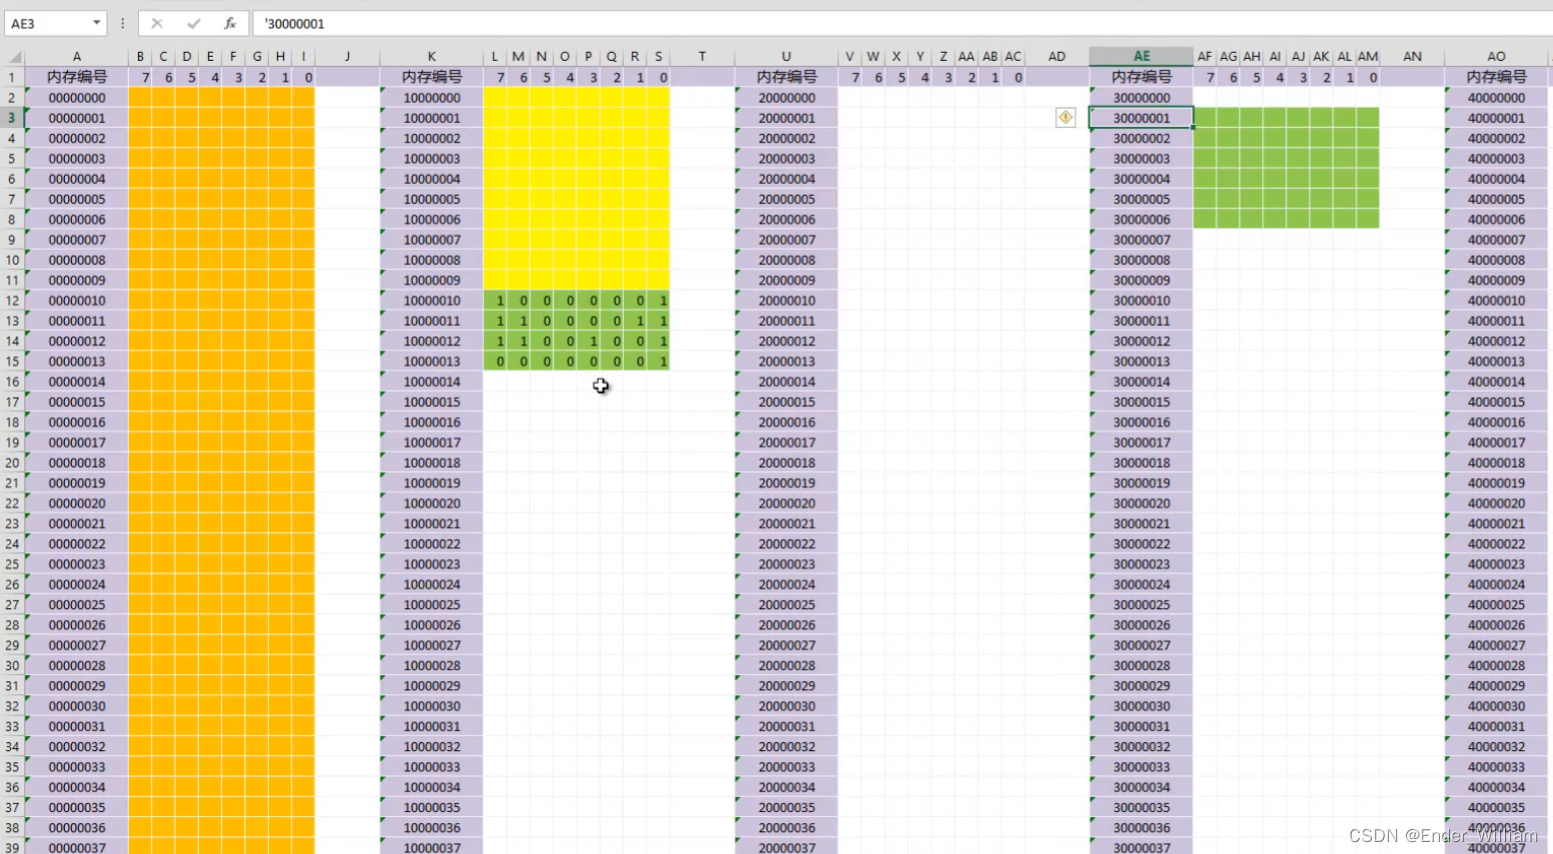This screenshot has width=1553, height=854.
Task: Click the cell containing 10000010
Action: point(432,301)
